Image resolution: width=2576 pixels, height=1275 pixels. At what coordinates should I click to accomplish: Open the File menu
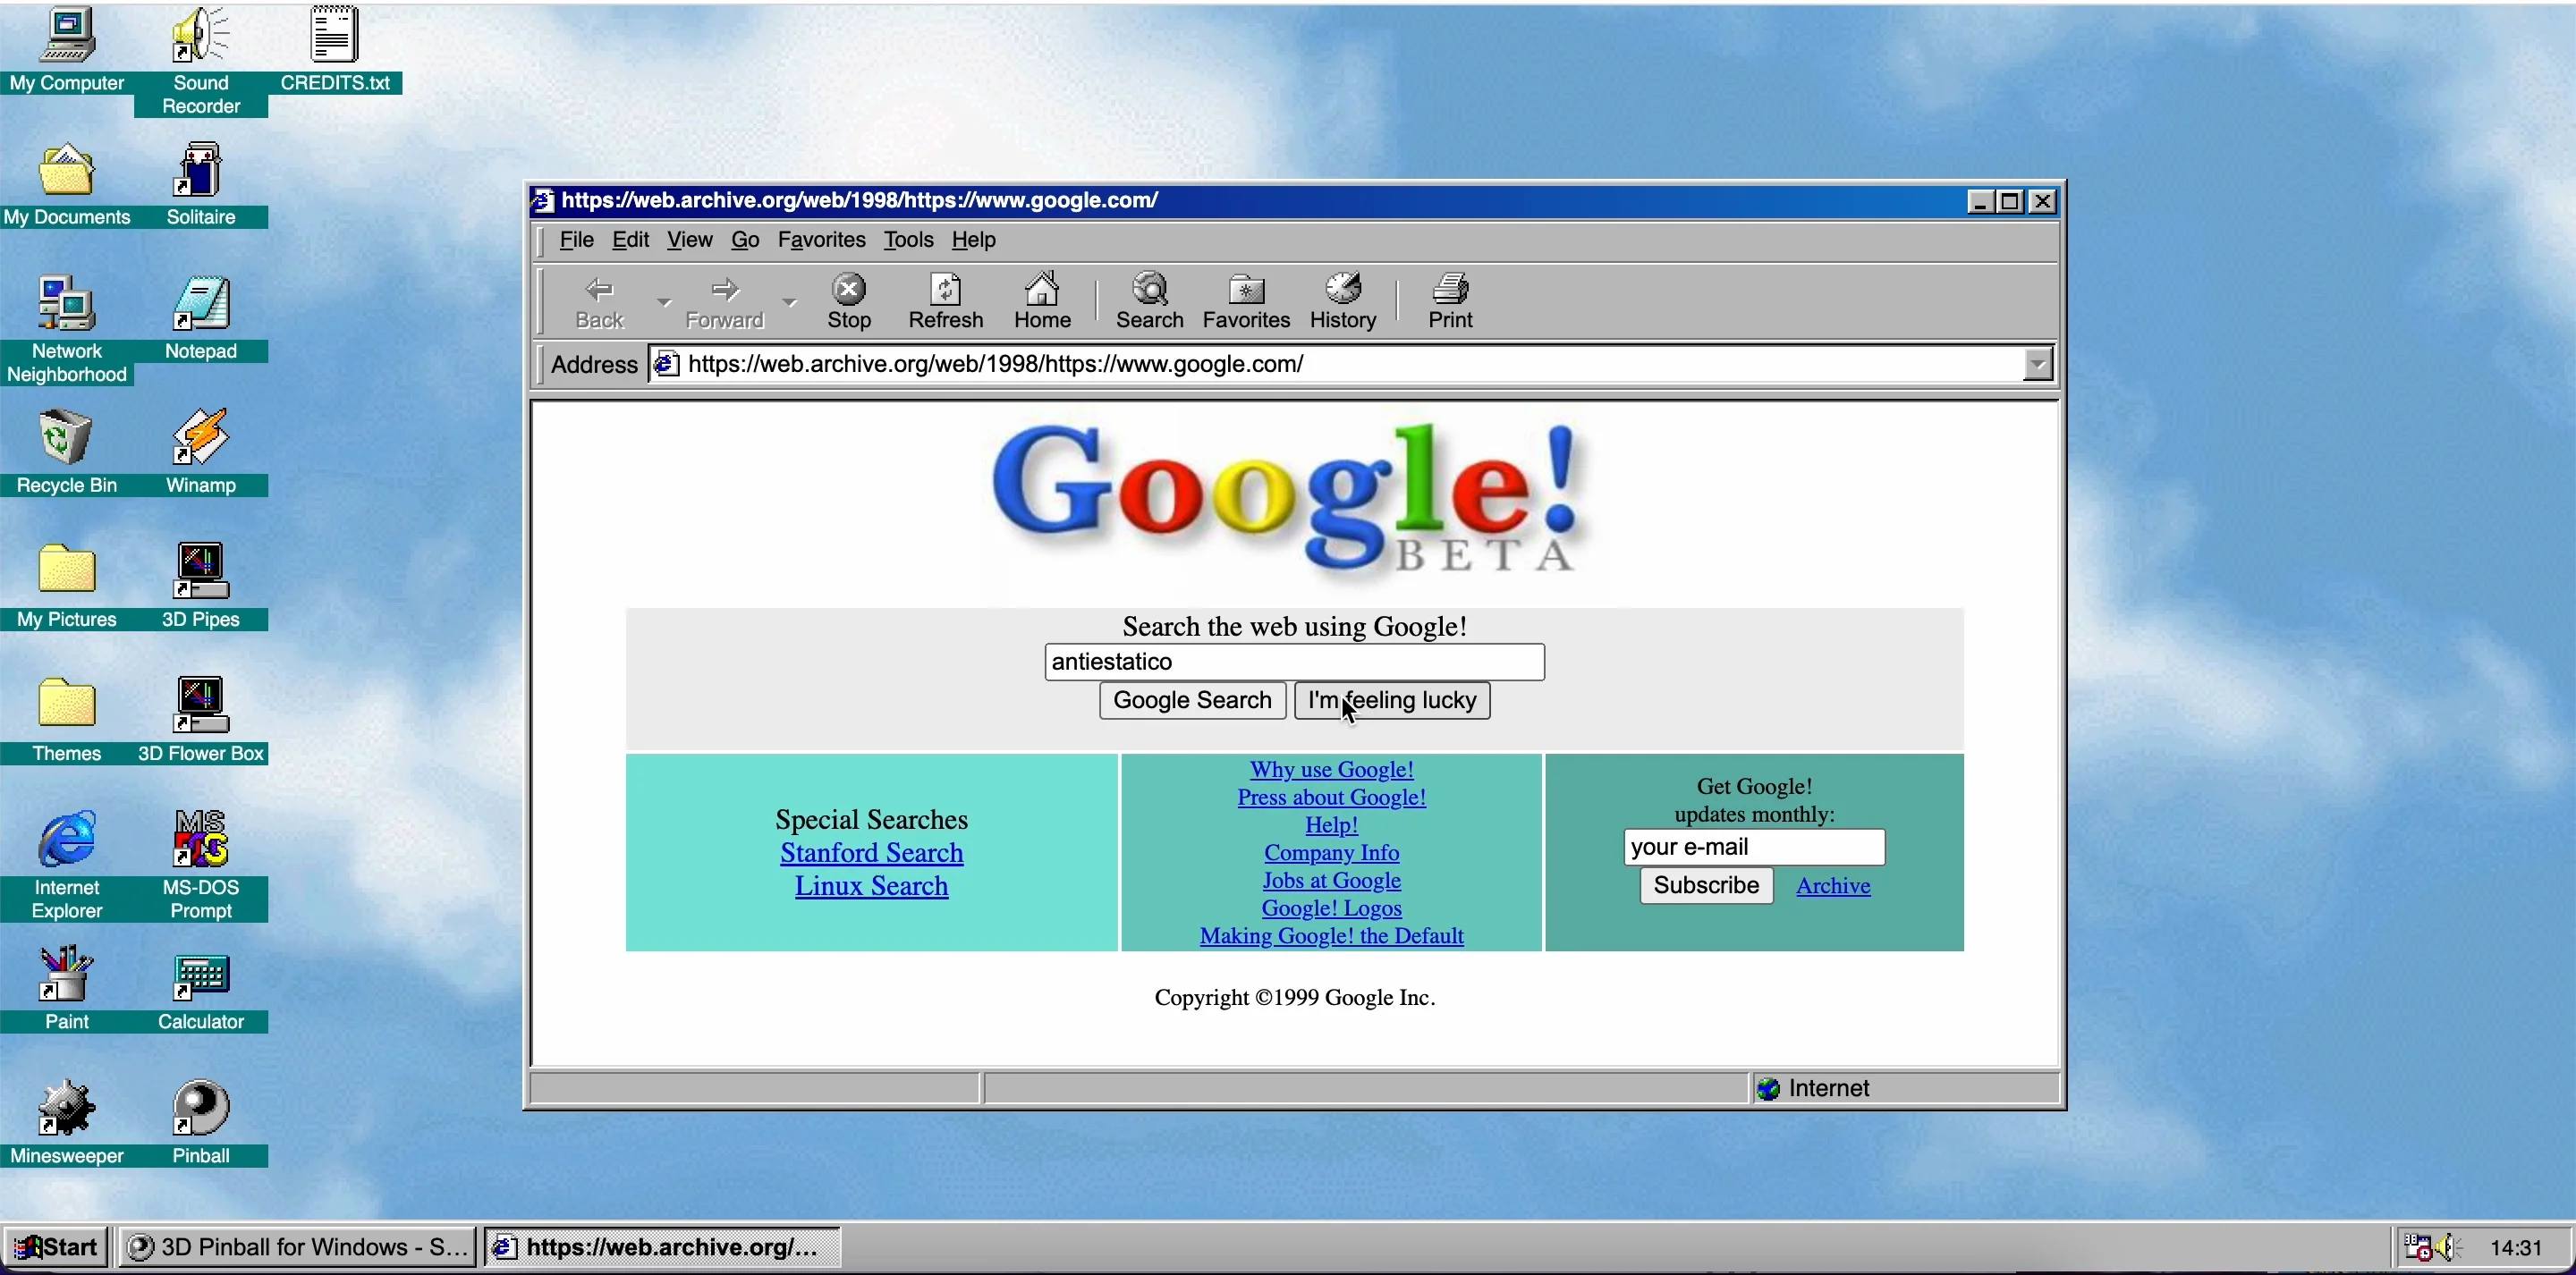[577, 240]
